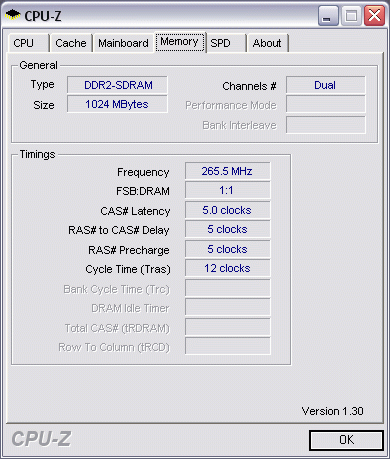
Task: Click the CAS# Latency label
Action: pos(135,211)
